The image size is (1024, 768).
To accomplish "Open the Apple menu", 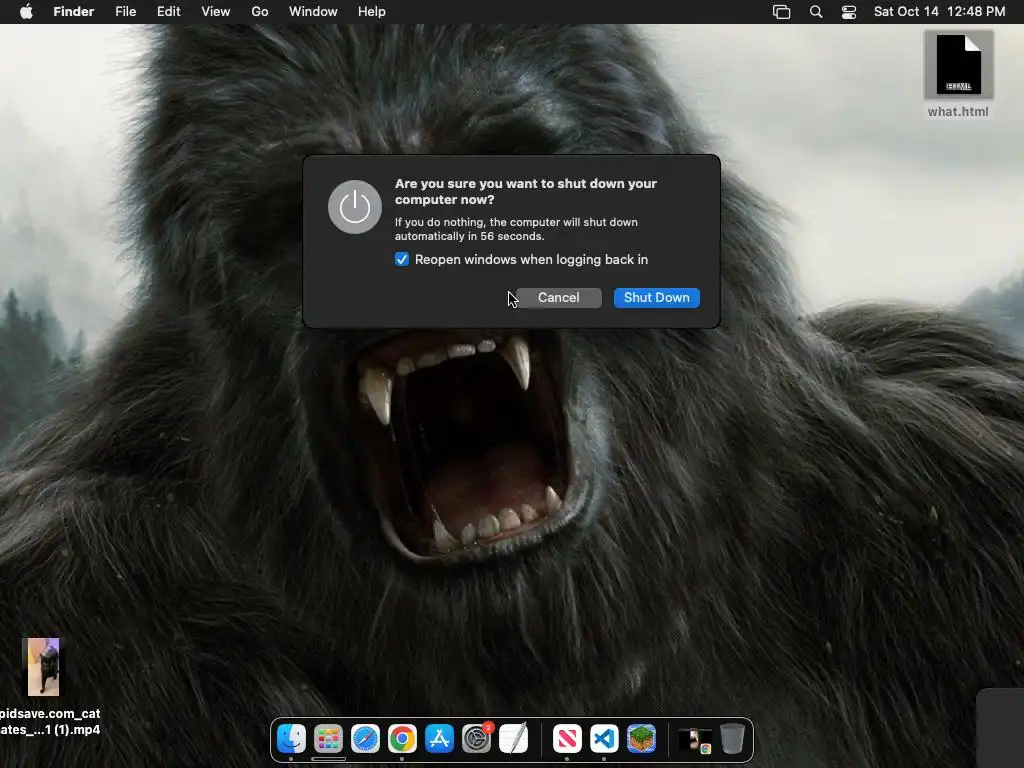I will click(26, 12).
